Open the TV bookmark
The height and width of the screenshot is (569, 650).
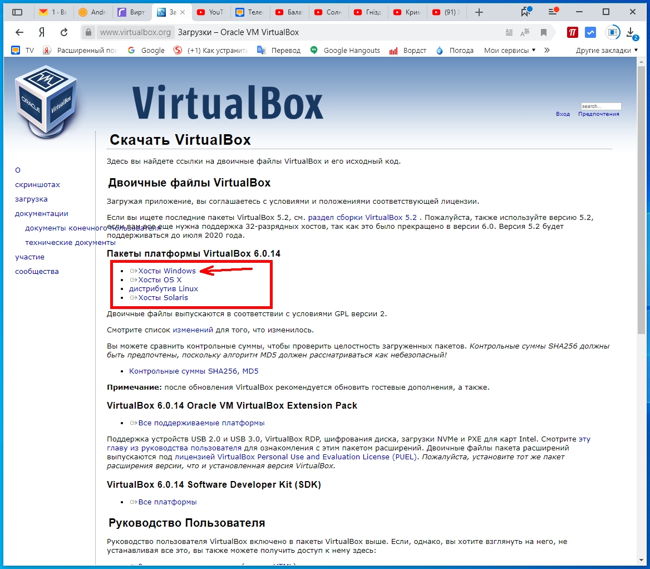(23, 50)
